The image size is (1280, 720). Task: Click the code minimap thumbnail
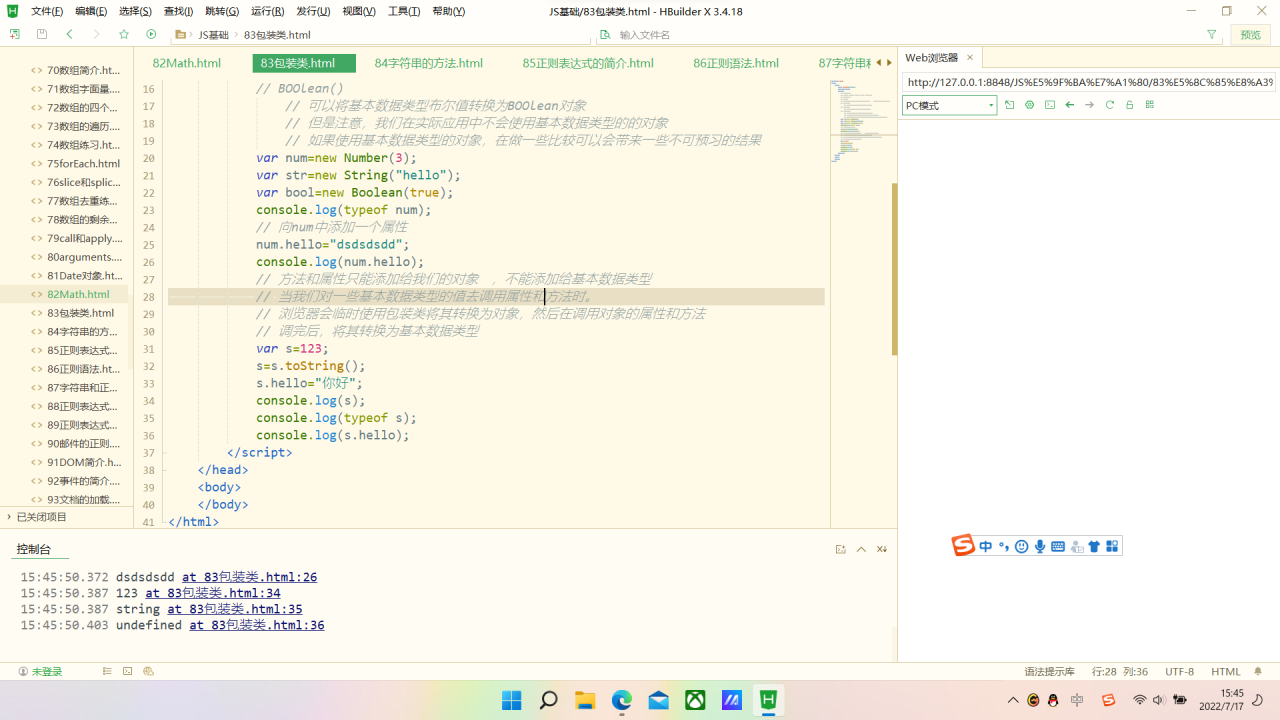[862, 120]
